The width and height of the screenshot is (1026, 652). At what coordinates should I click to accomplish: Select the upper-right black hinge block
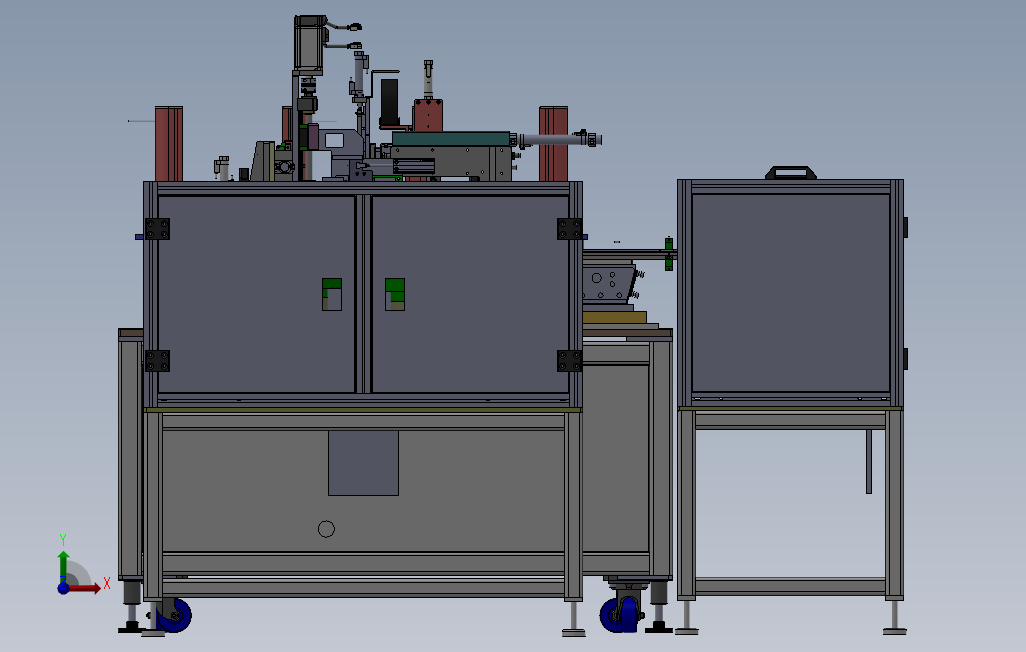569,229
